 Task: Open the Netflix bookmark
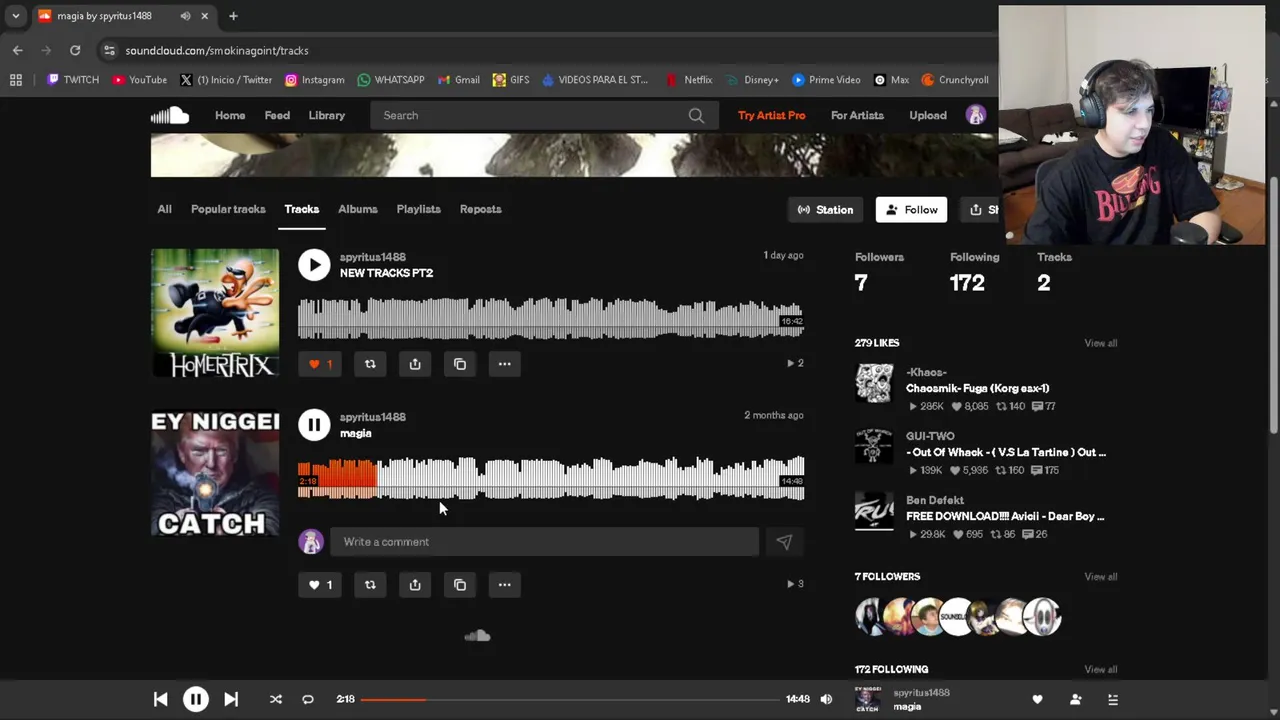689,80
